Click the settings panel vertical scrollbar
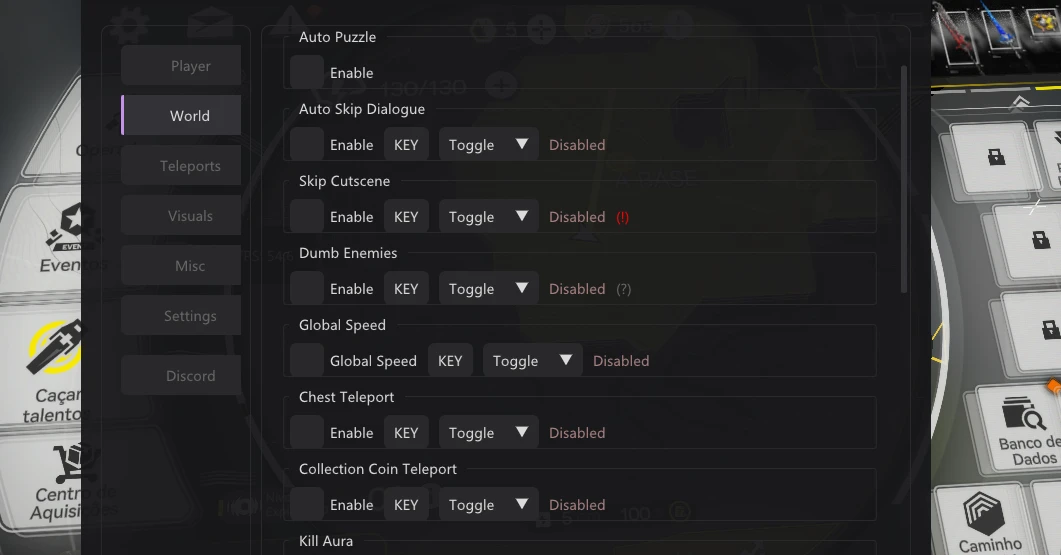 [904, 180]
